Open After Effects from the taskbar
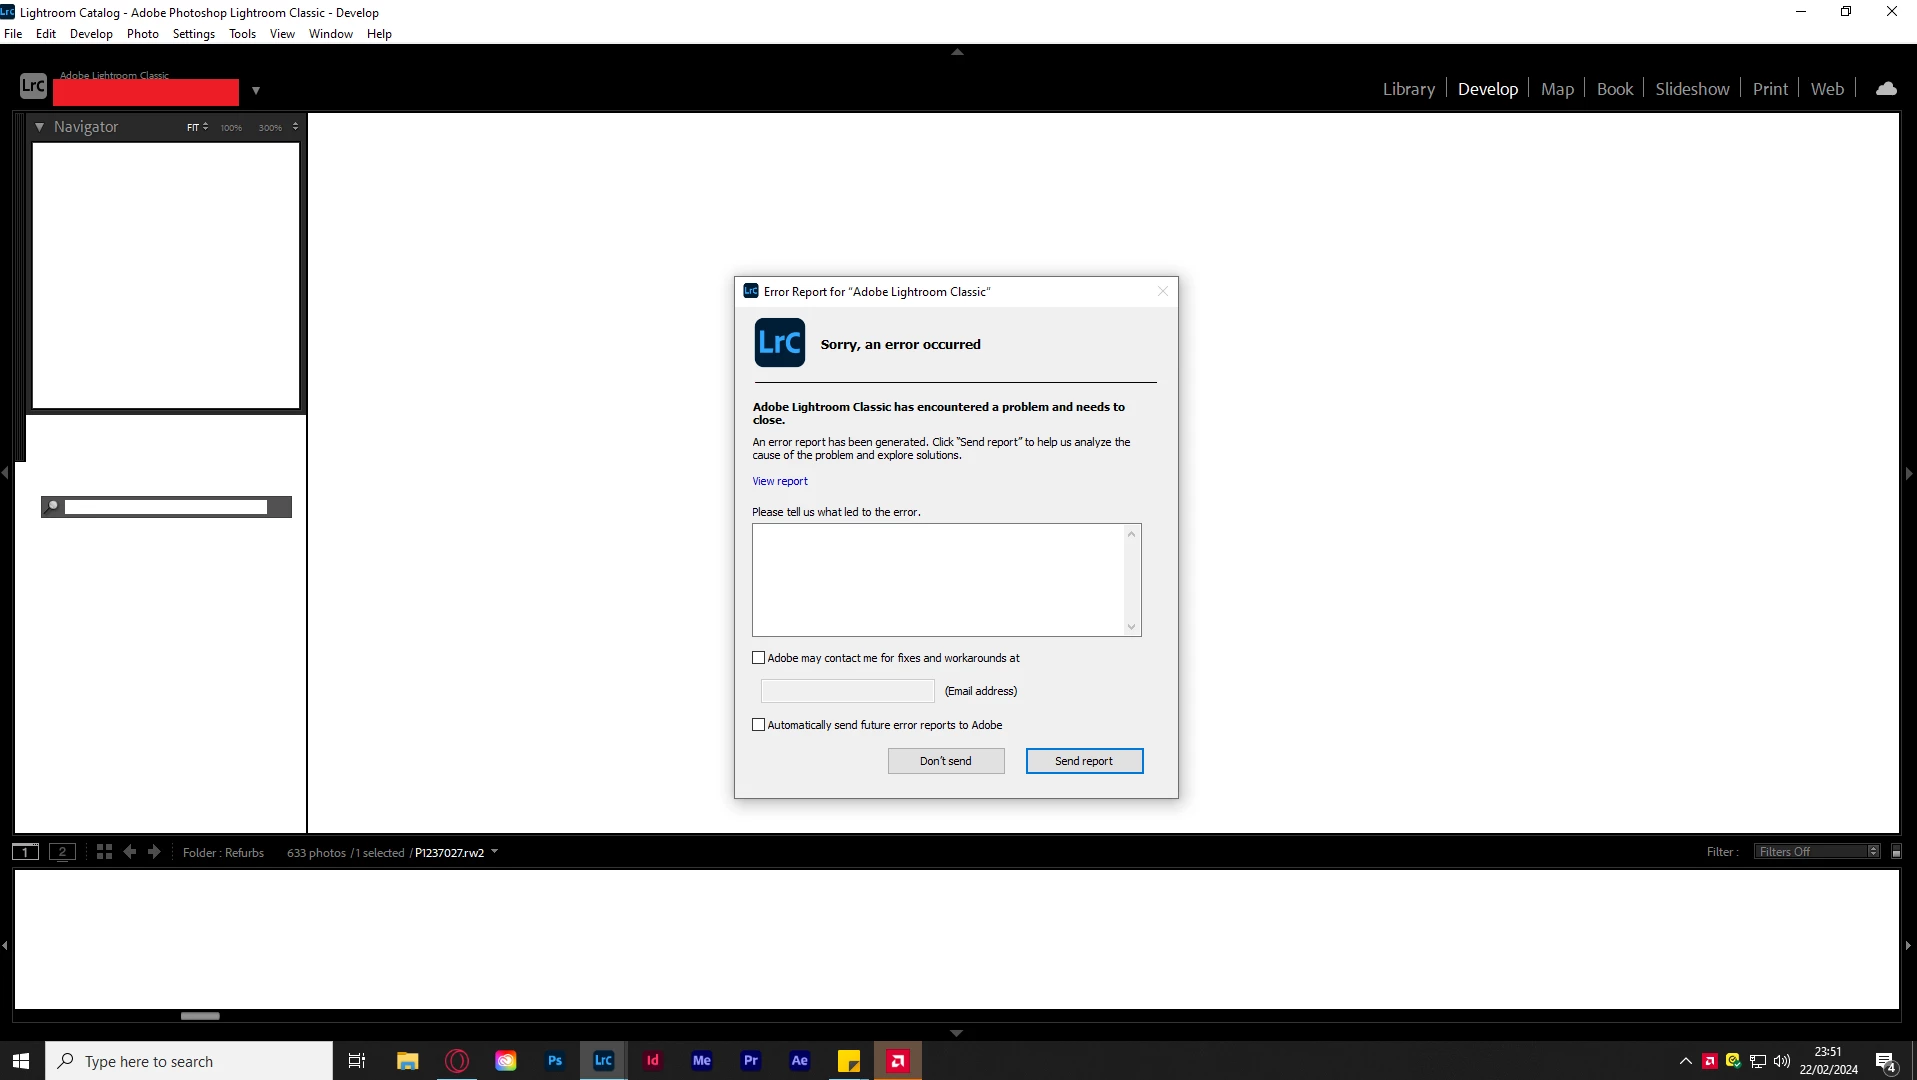 point(800,1061)
